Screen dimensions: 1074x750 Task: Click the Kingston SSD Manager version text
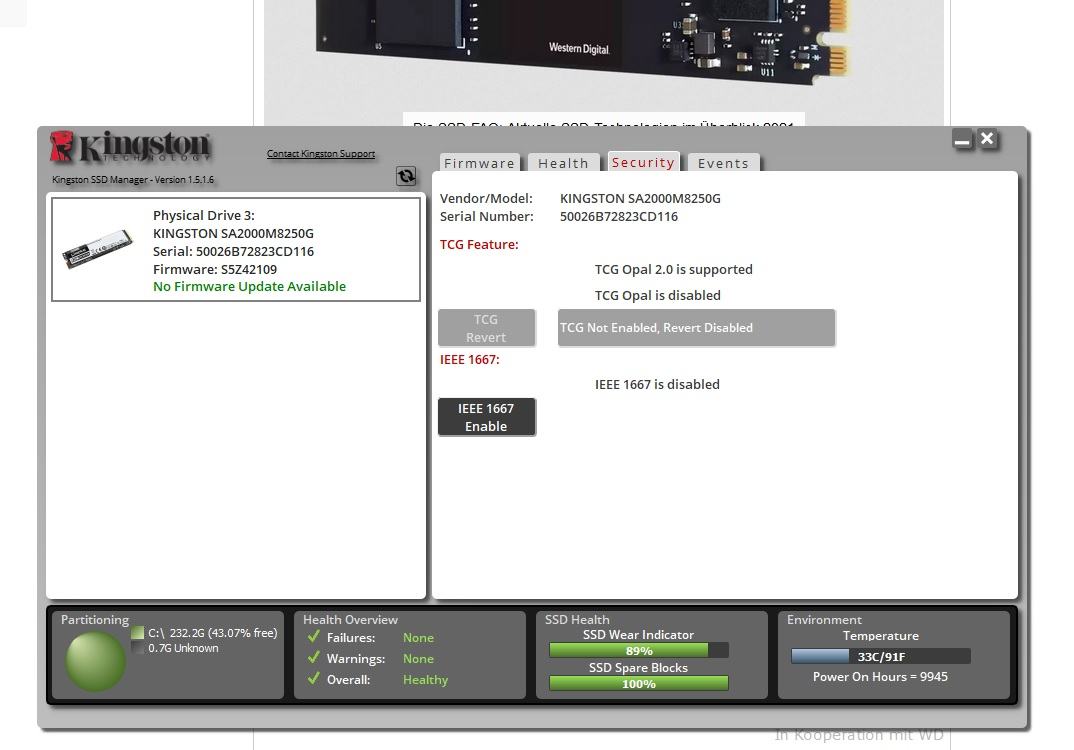[133, 179]
